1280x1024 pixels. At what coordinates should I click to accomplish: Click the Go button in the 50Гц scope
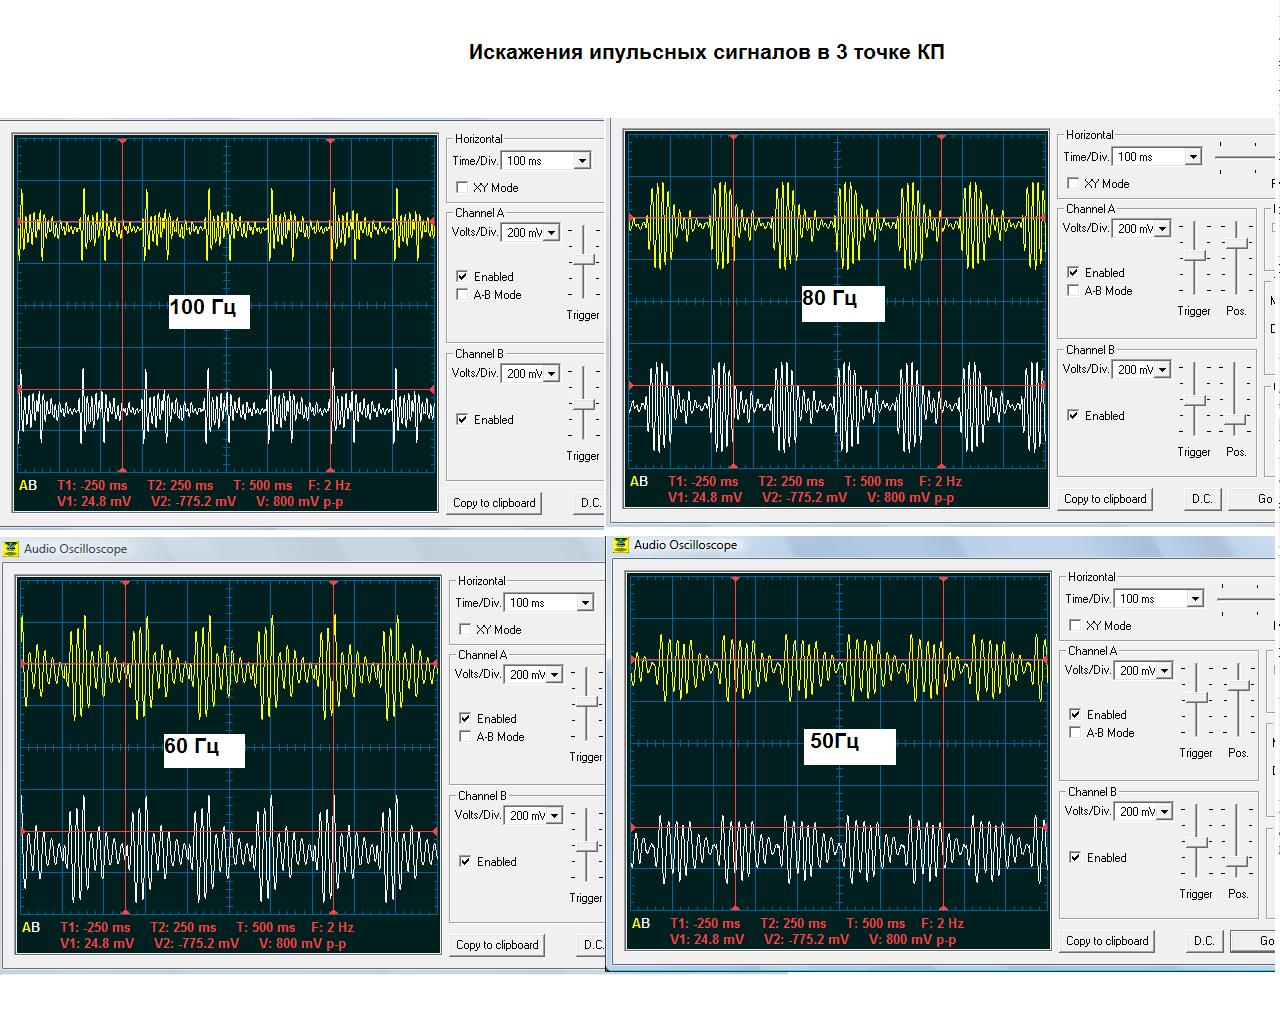click(x=1255, y=941)
